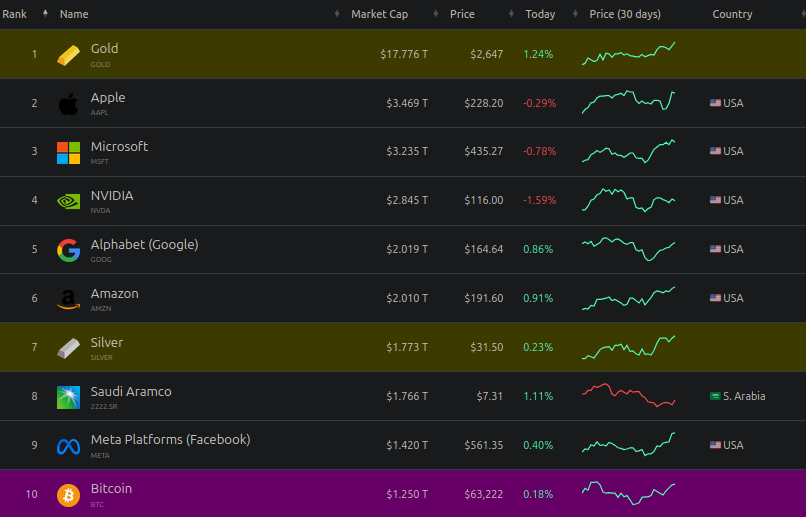Click the Amazon logo icon

point(68,299)
